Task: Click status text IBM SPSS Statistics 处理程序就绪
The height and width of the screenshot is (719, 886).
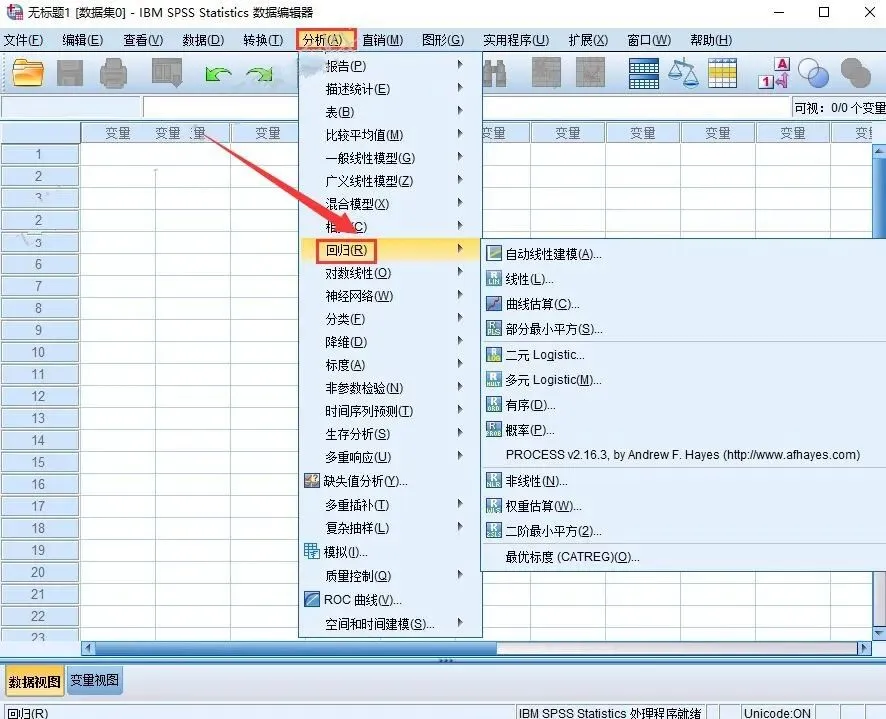Action: pyautogui.click(x=610, y=713)
